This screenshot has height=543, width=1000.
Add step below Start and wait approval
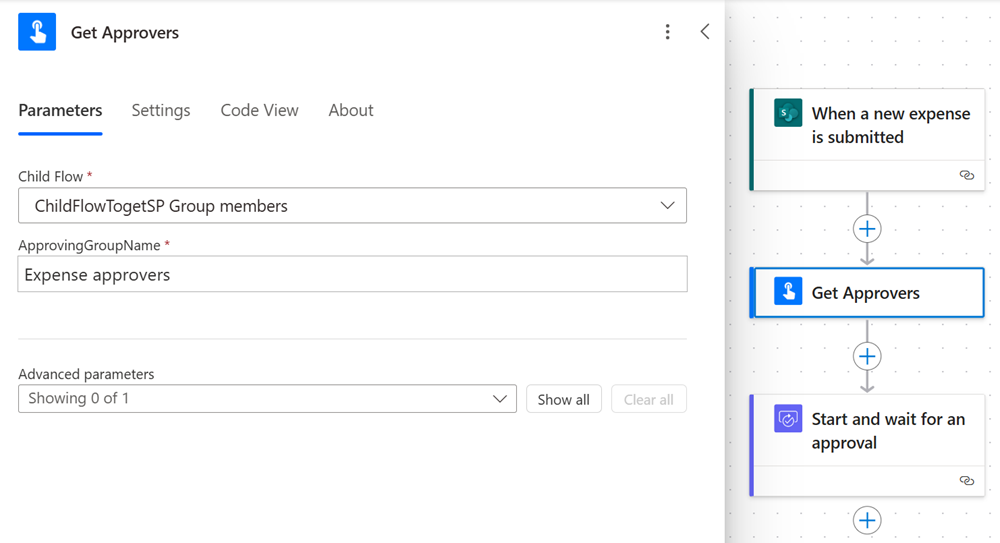coord(867,520)
